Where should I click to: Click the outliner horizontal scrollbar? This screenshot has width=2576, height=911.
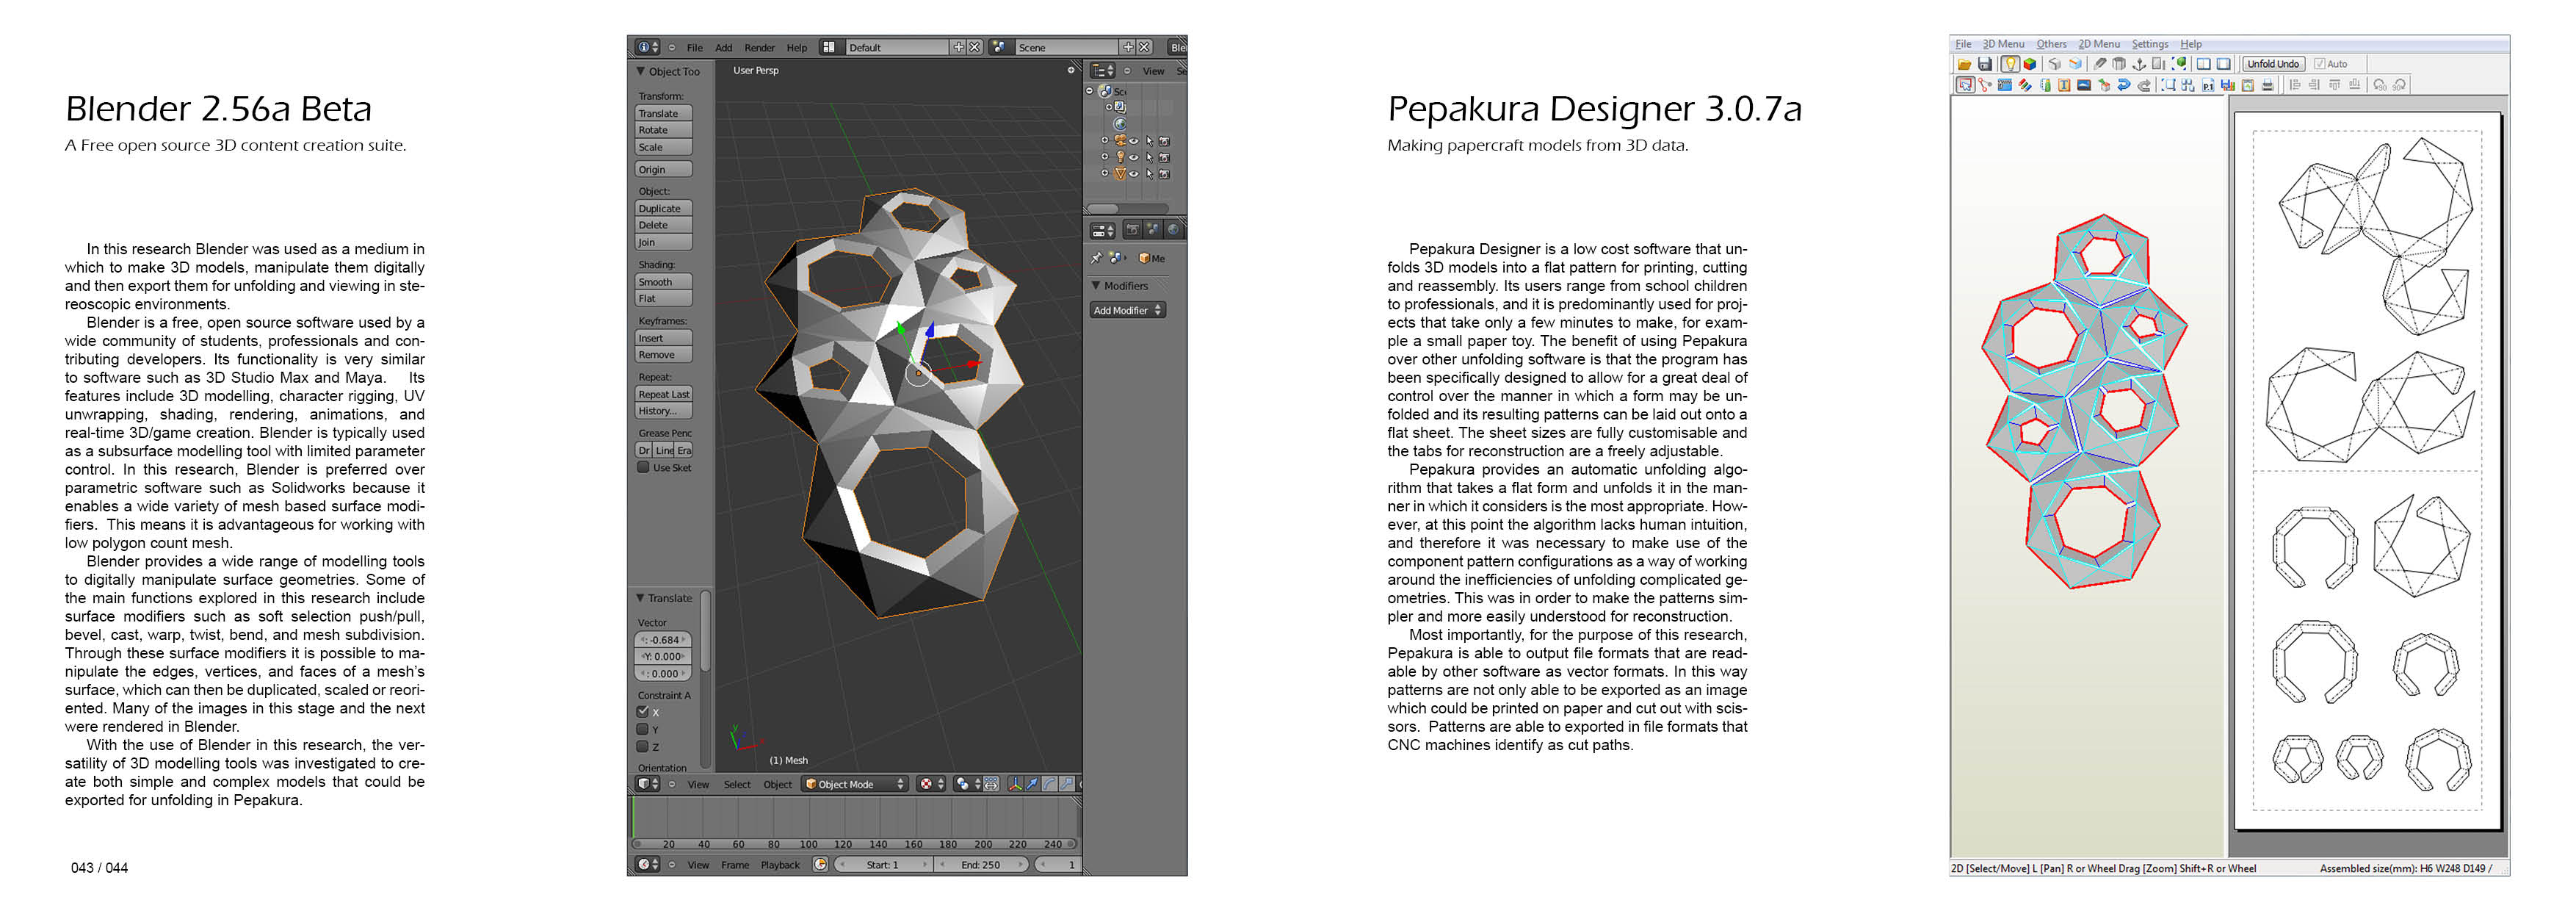pos(1103,209)
